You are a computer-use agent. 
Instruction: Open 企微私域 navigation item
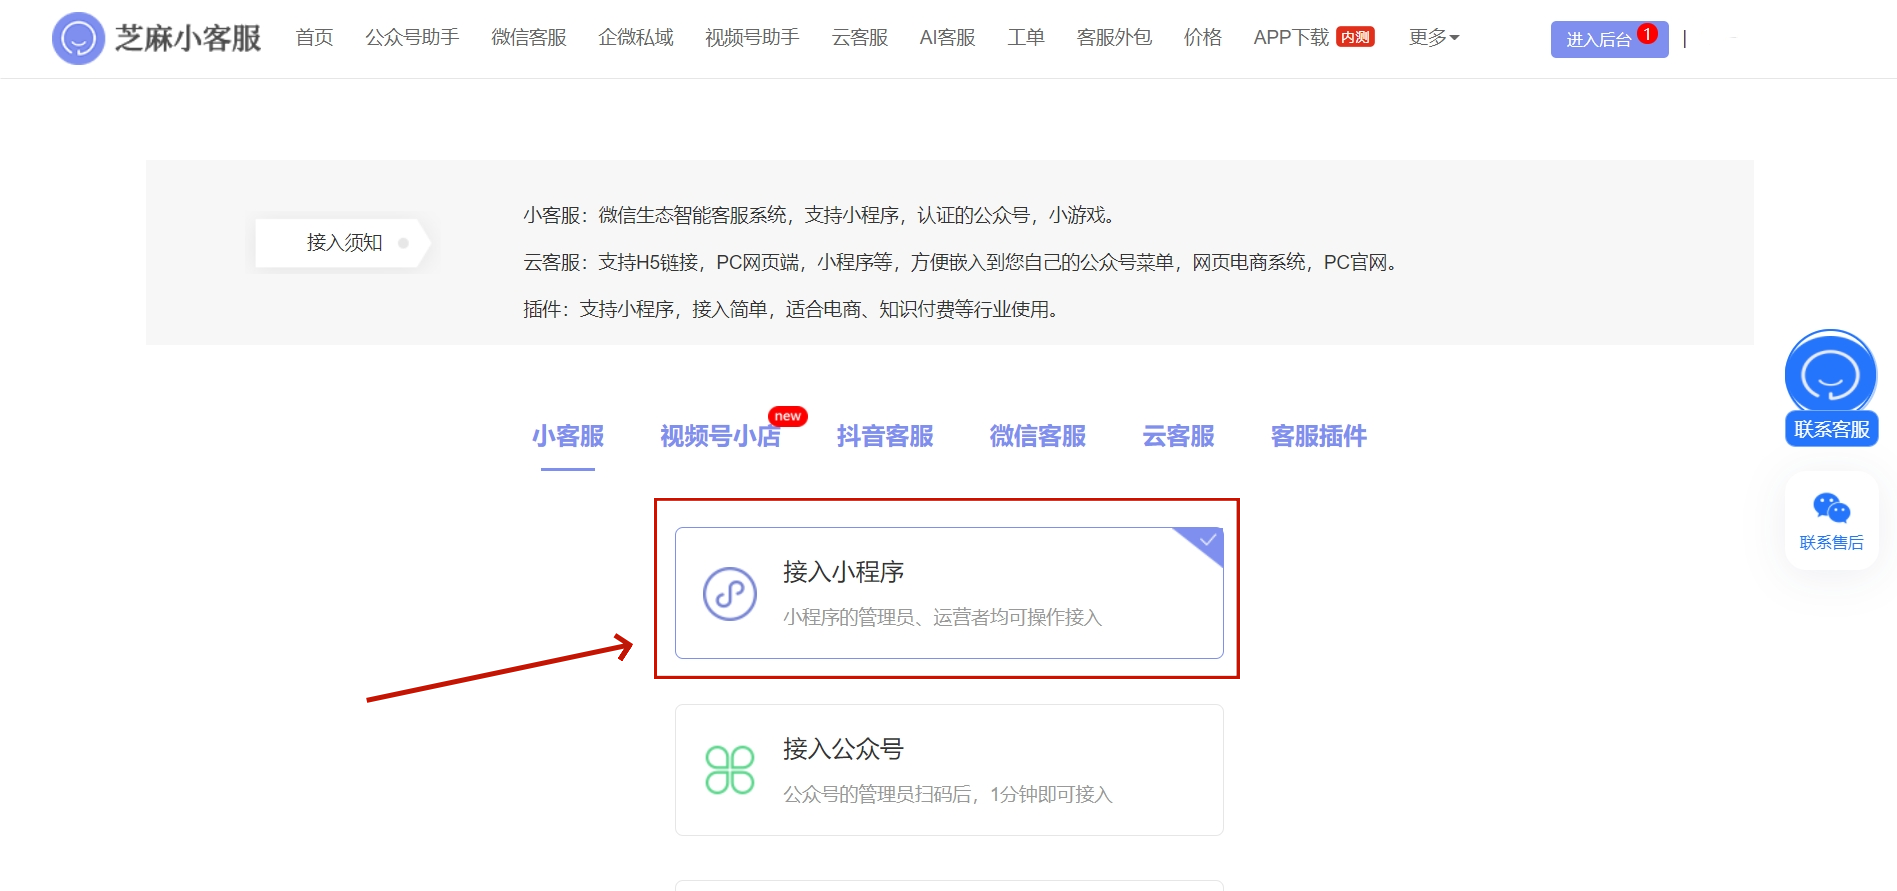(636, 38)
